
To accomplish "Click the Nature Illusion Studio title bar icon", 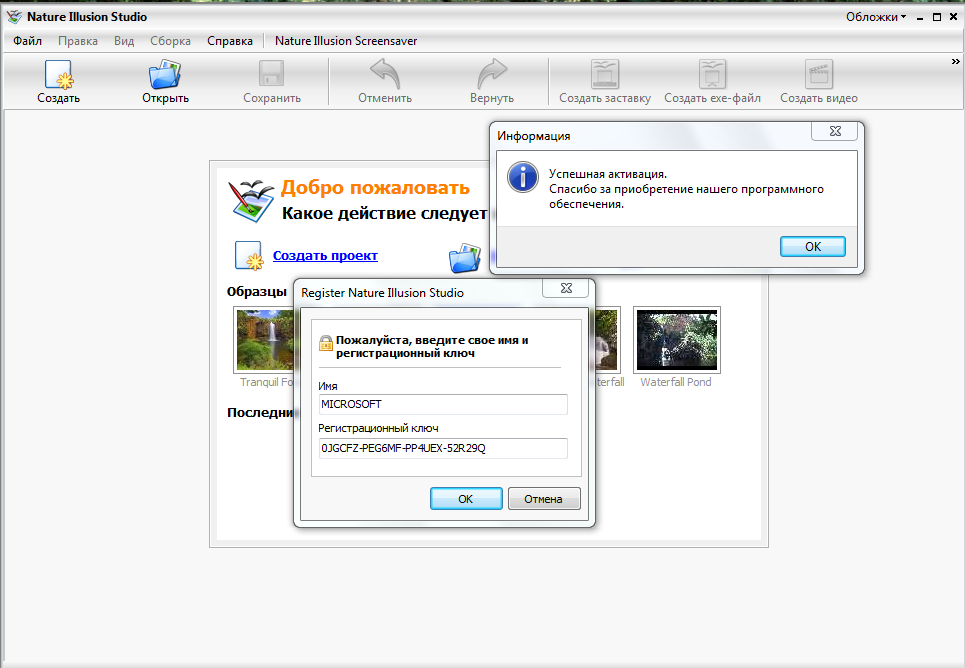I will pos(14,17).
